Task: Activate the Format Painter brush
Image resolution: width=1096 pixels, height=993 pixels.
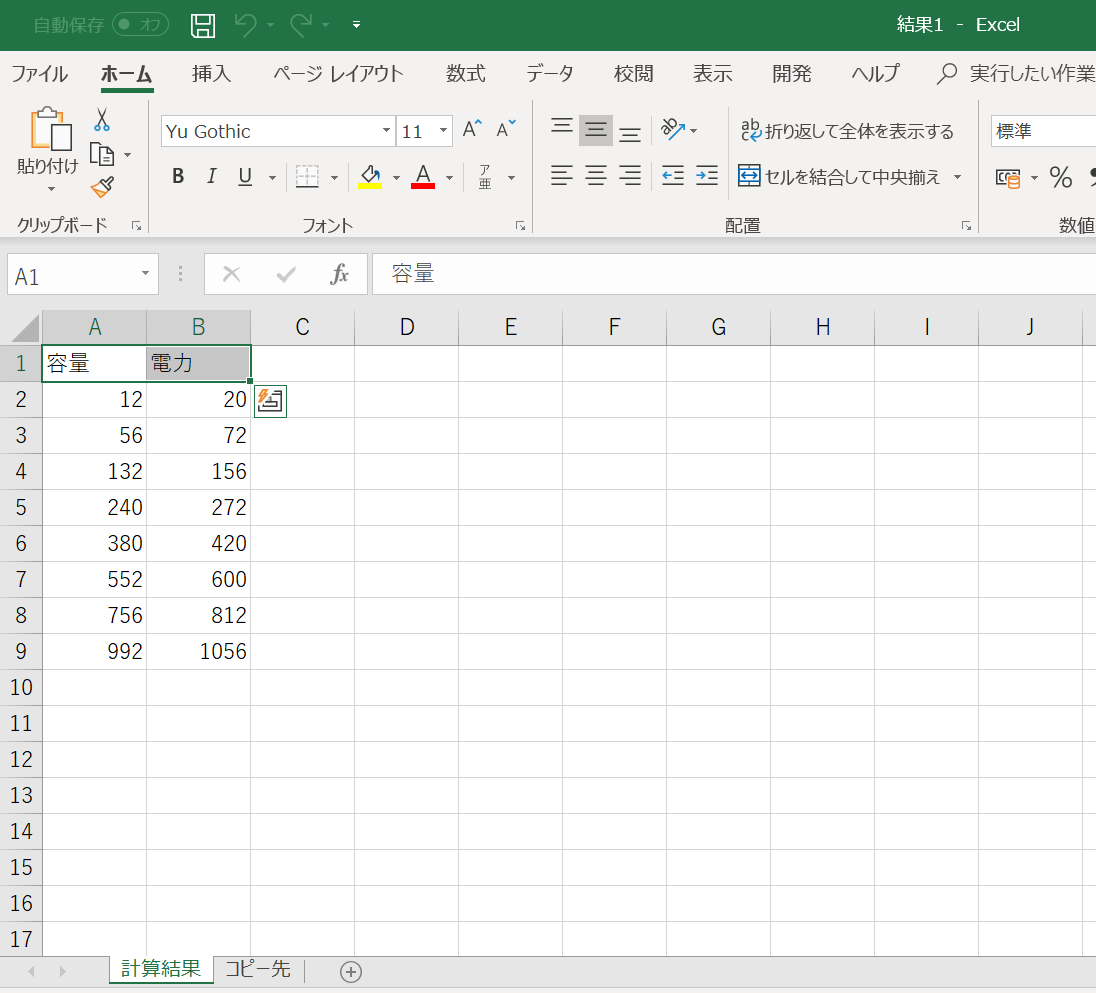Action: (102, 187)
